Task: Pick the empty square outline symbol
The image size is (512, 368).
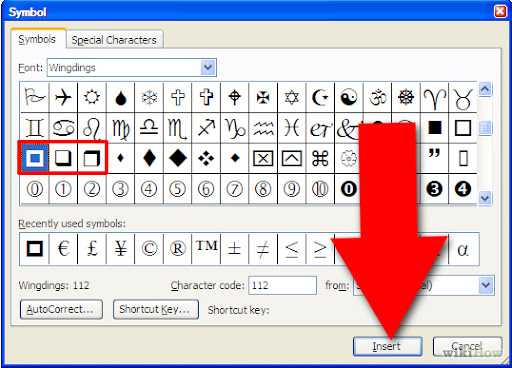Action: (463, 128)
